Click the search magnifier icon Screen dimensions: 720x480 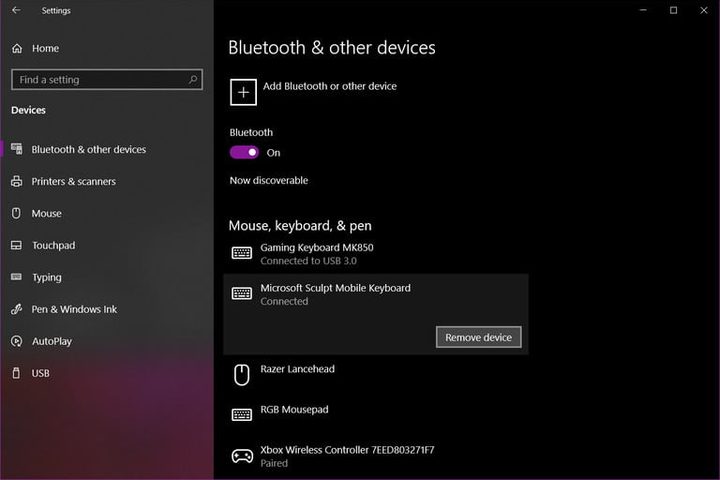[x=192, y=80]
